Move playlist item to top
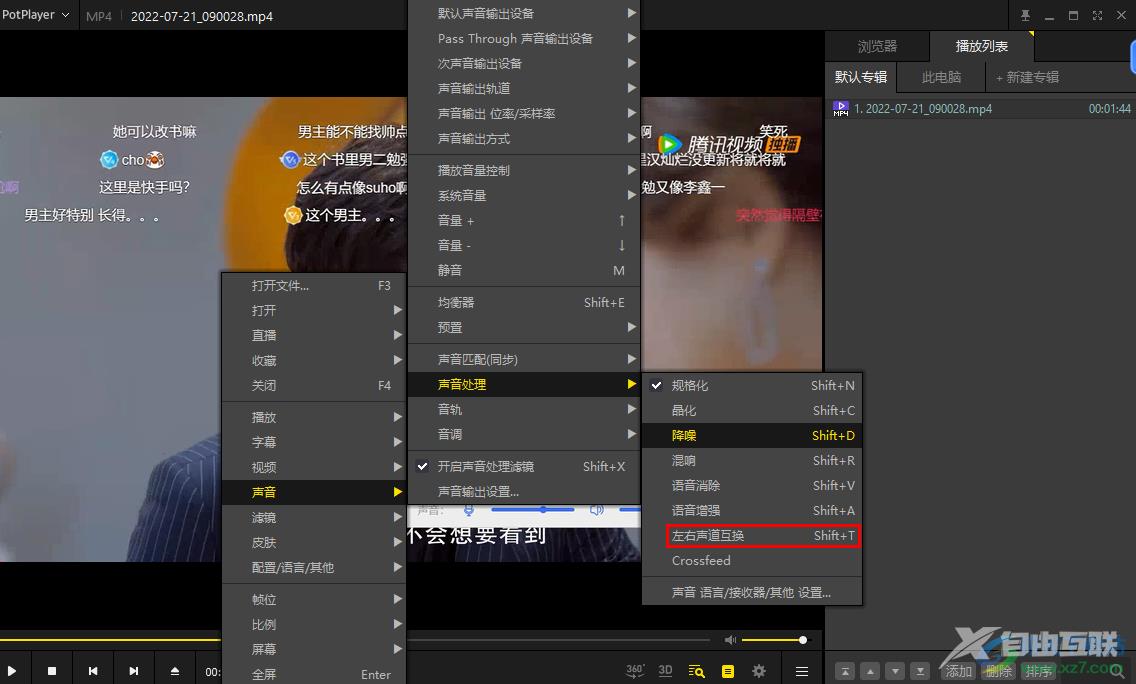Image resolution: width=1136 pixels, height=684 pixels. (x=845, y=671)
